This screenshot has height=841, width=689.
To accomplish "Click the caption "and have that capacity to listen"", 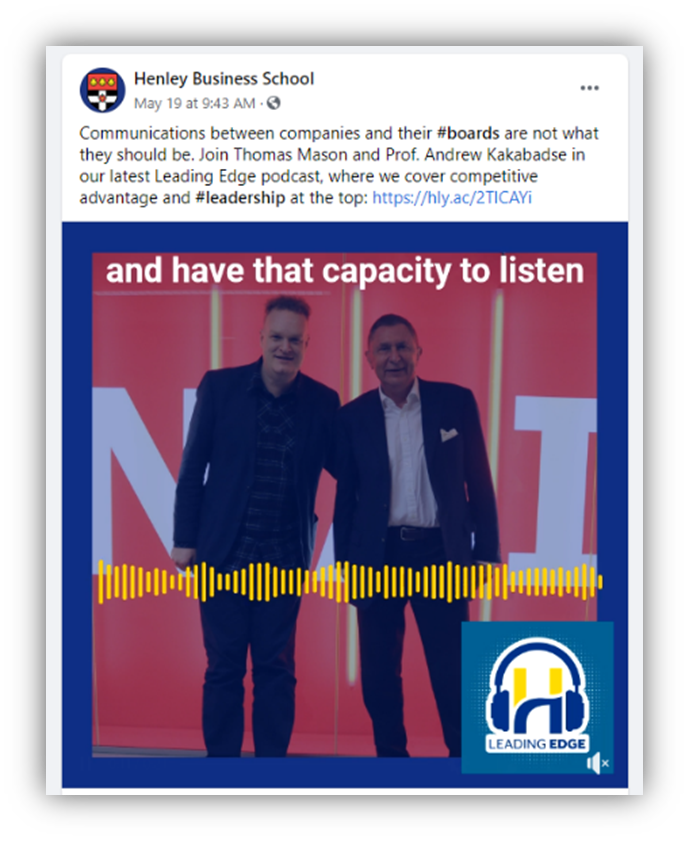I will [x=344, y=271].
